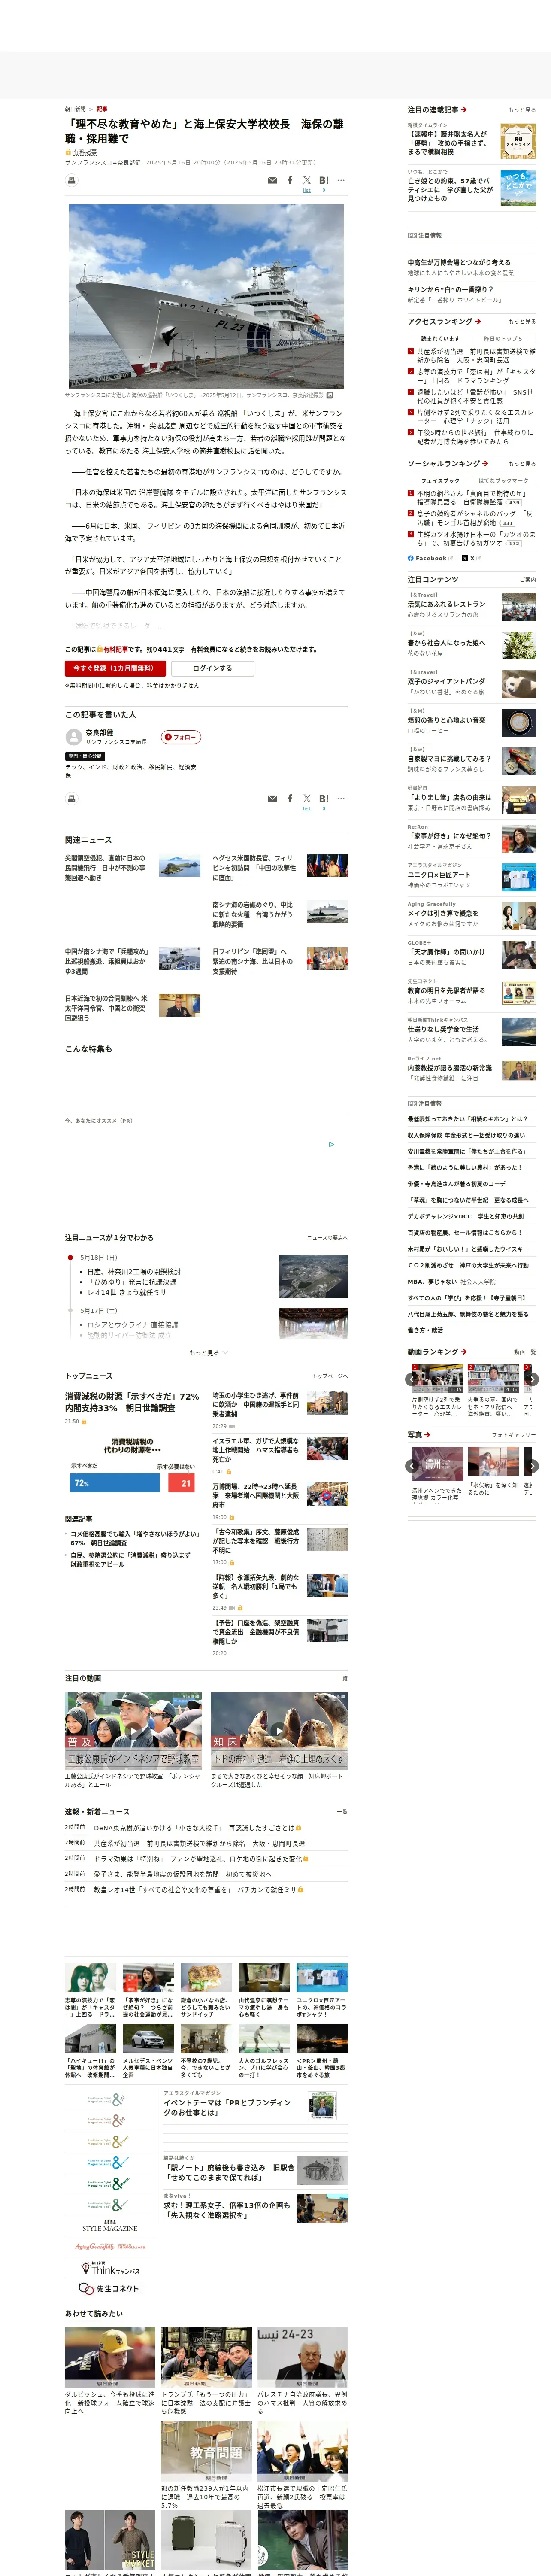Open フォトギャラリー link
This screenshot has width=551, height=2576.
pos(514,1434)
